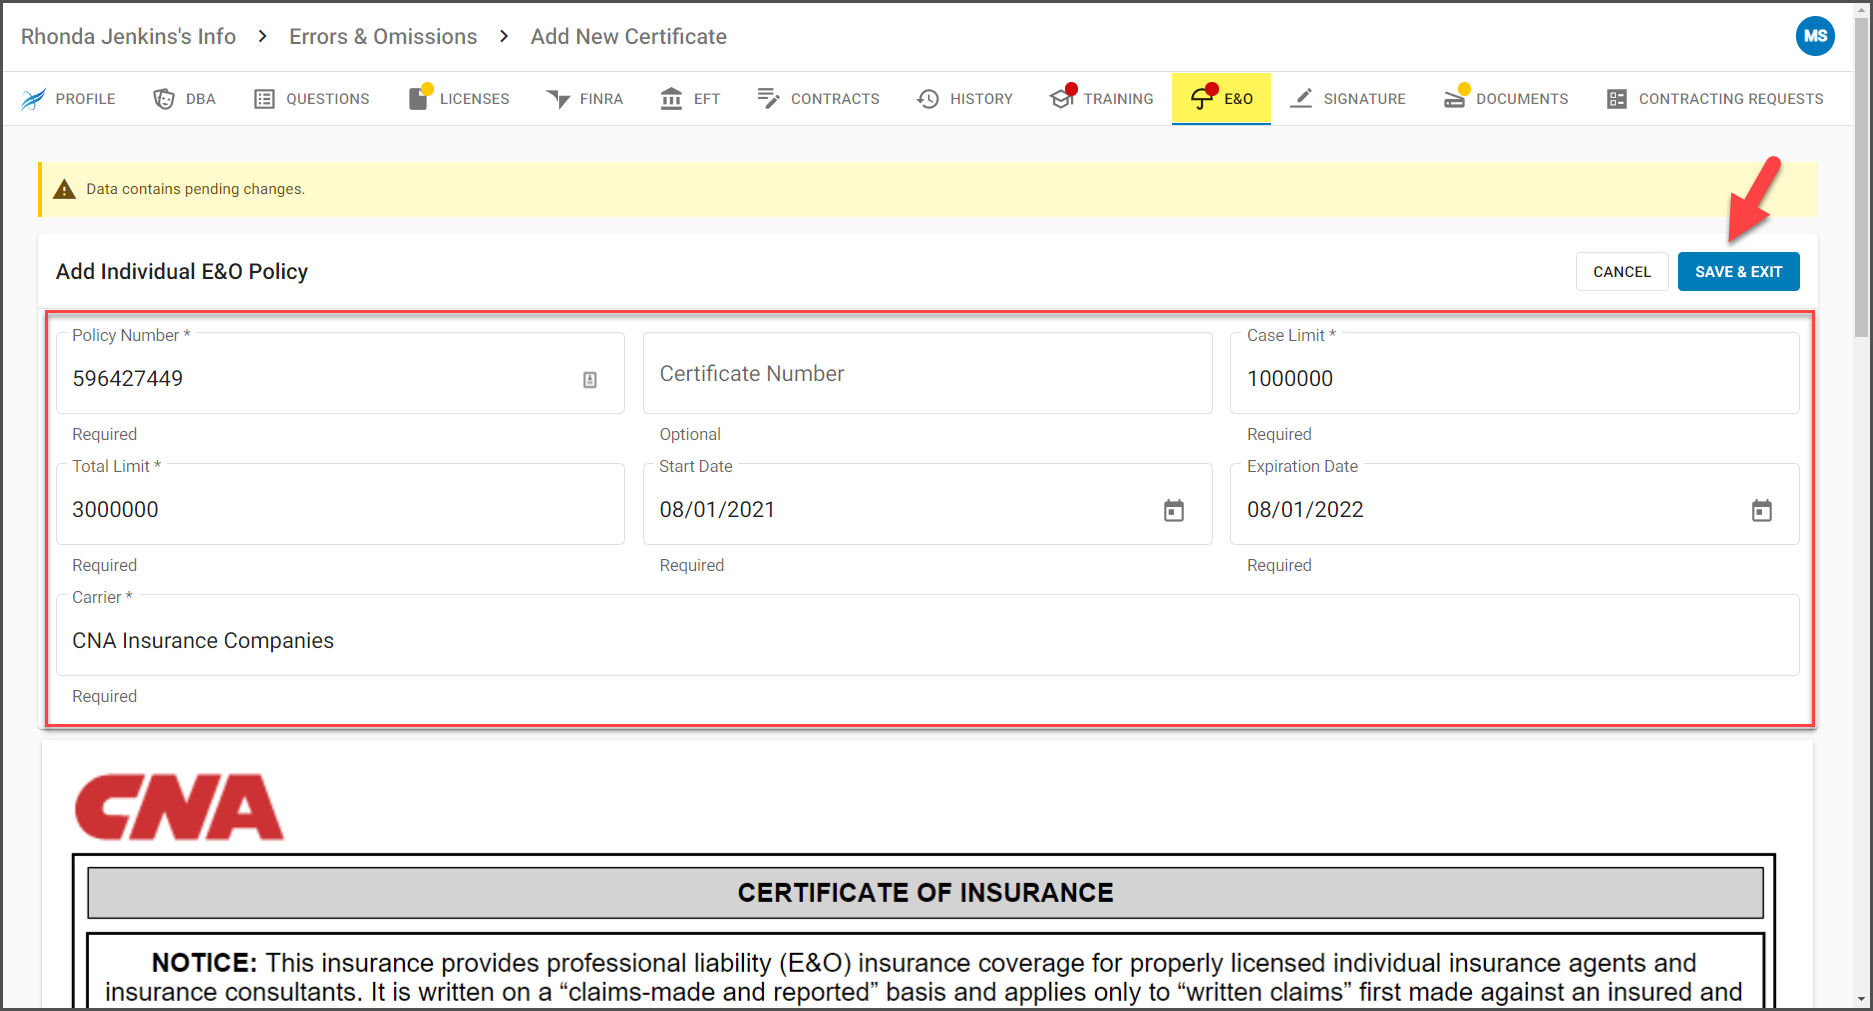Screen dimensions: 1873x1011
Task: Open the TRAINING tab label
Action: (1119, 99)
